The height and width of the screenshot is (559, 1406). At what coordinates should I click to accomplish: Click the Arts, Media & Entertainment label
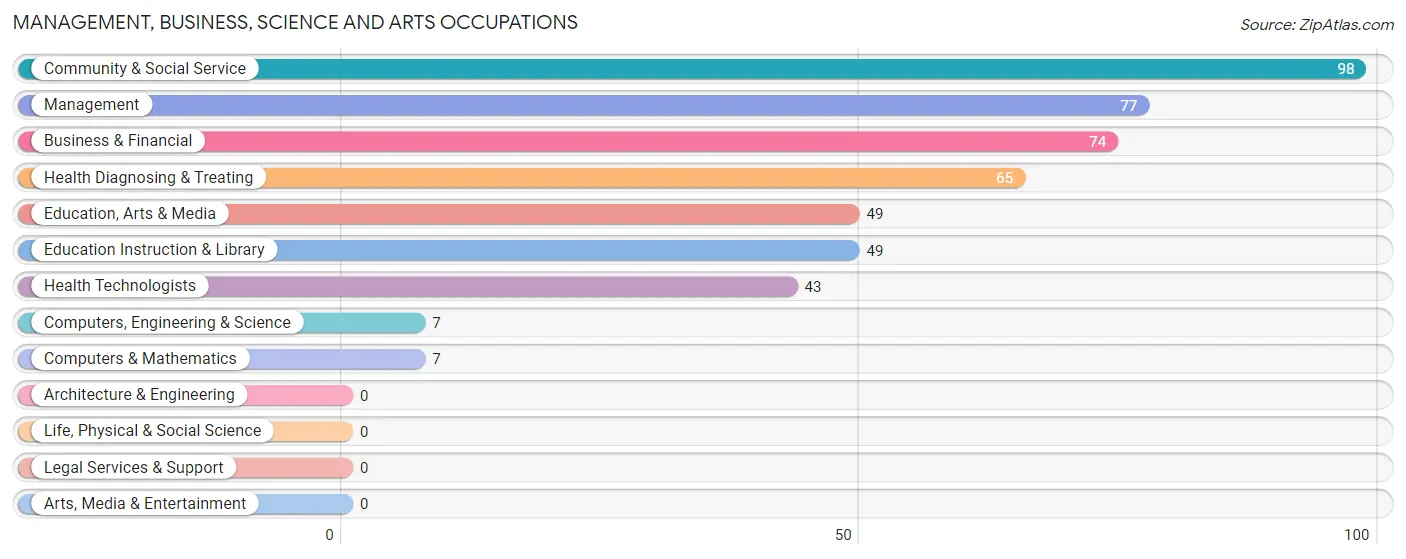tap(145, 504)
